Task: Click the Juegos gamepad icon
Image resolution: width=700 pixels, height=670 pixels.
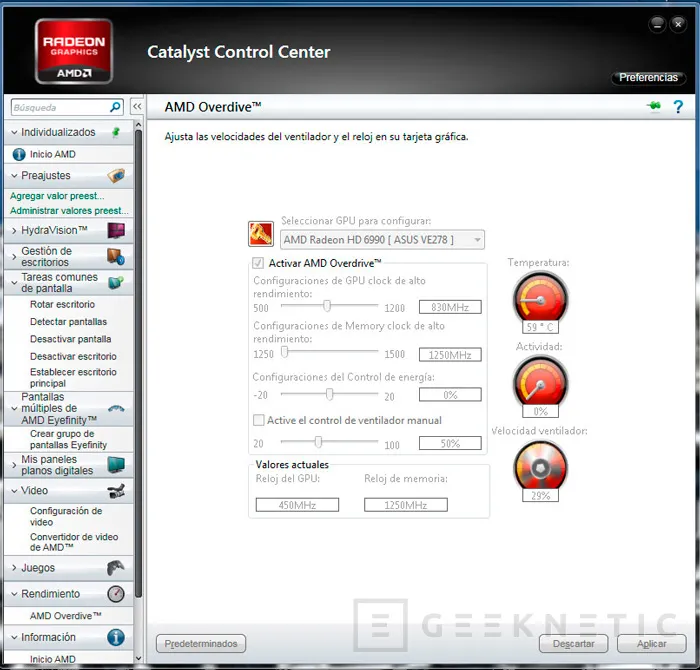Action: pos(116,568)
